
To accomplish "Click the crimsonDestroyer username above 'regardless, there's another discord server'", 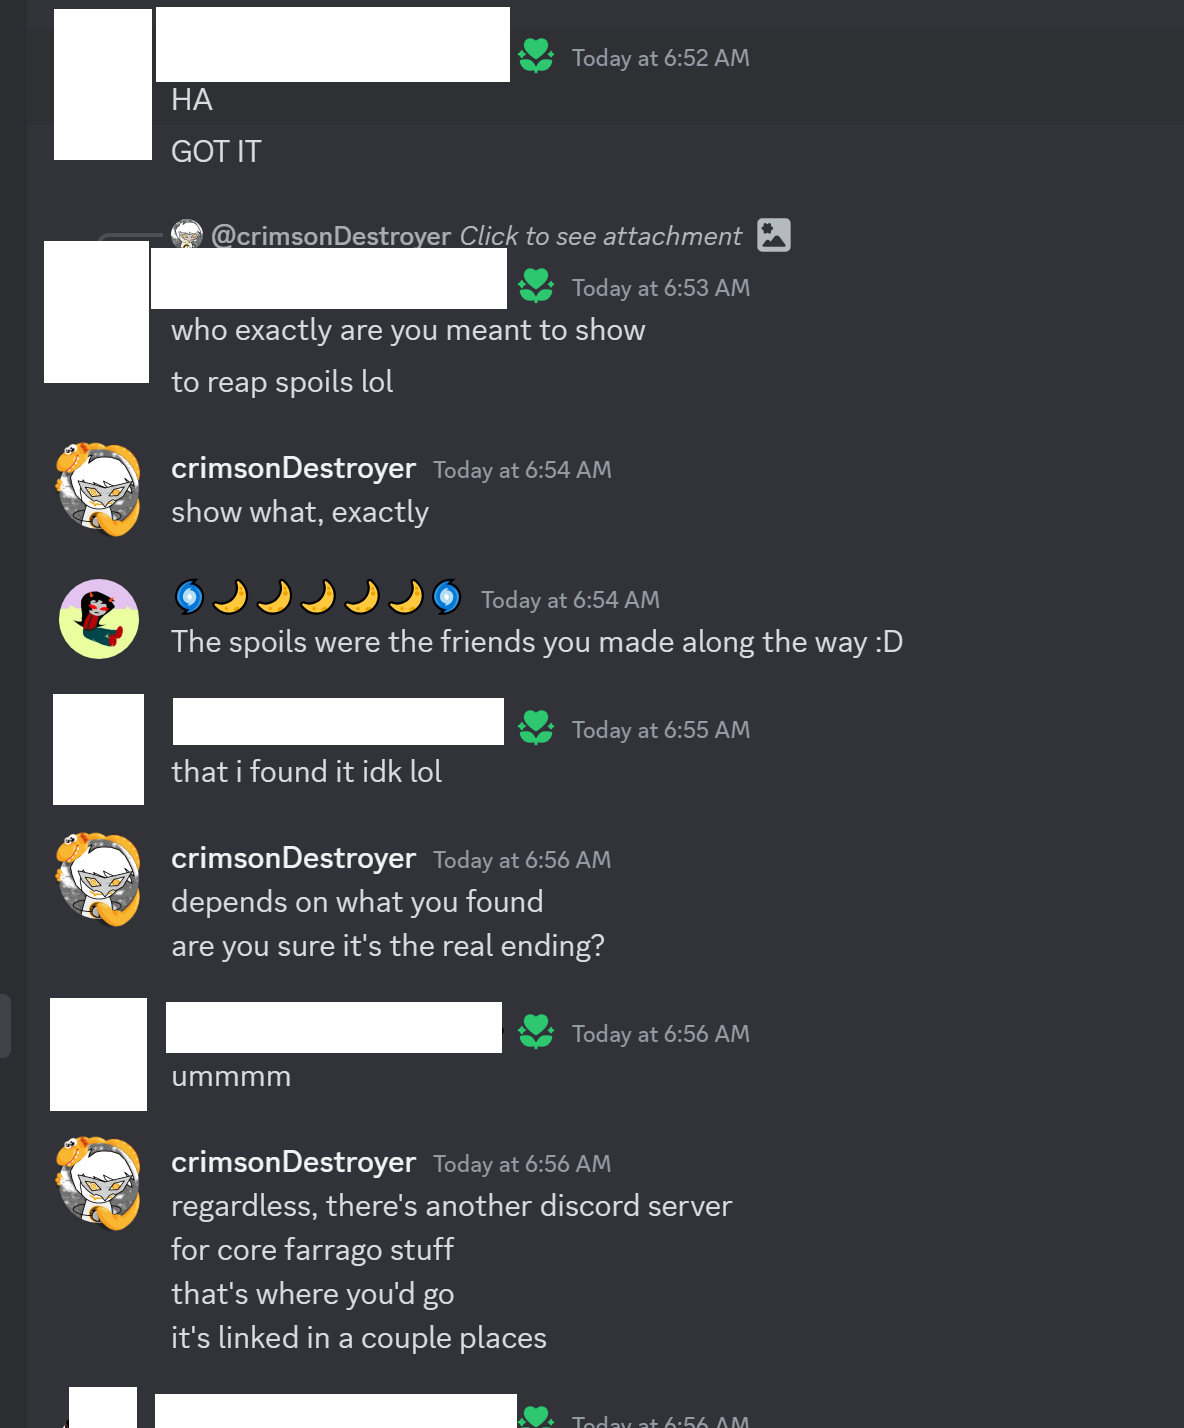I will pos(293,1162).
